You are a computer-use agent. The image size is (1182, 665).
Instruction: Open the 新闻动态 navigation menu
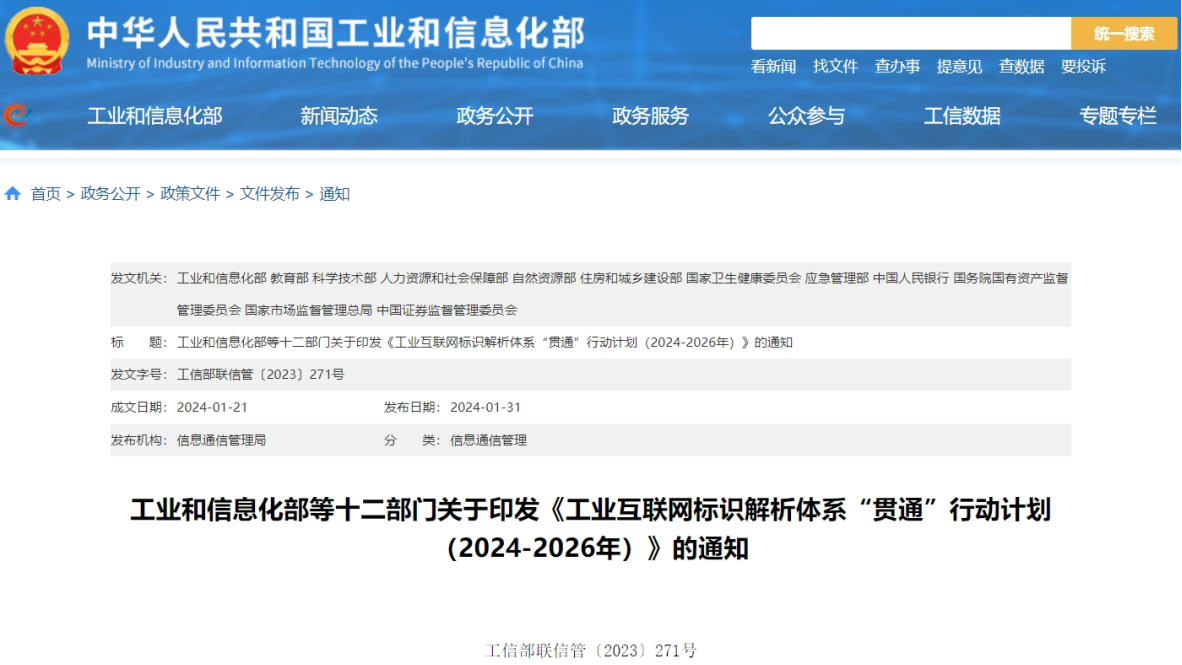(338, 115)
